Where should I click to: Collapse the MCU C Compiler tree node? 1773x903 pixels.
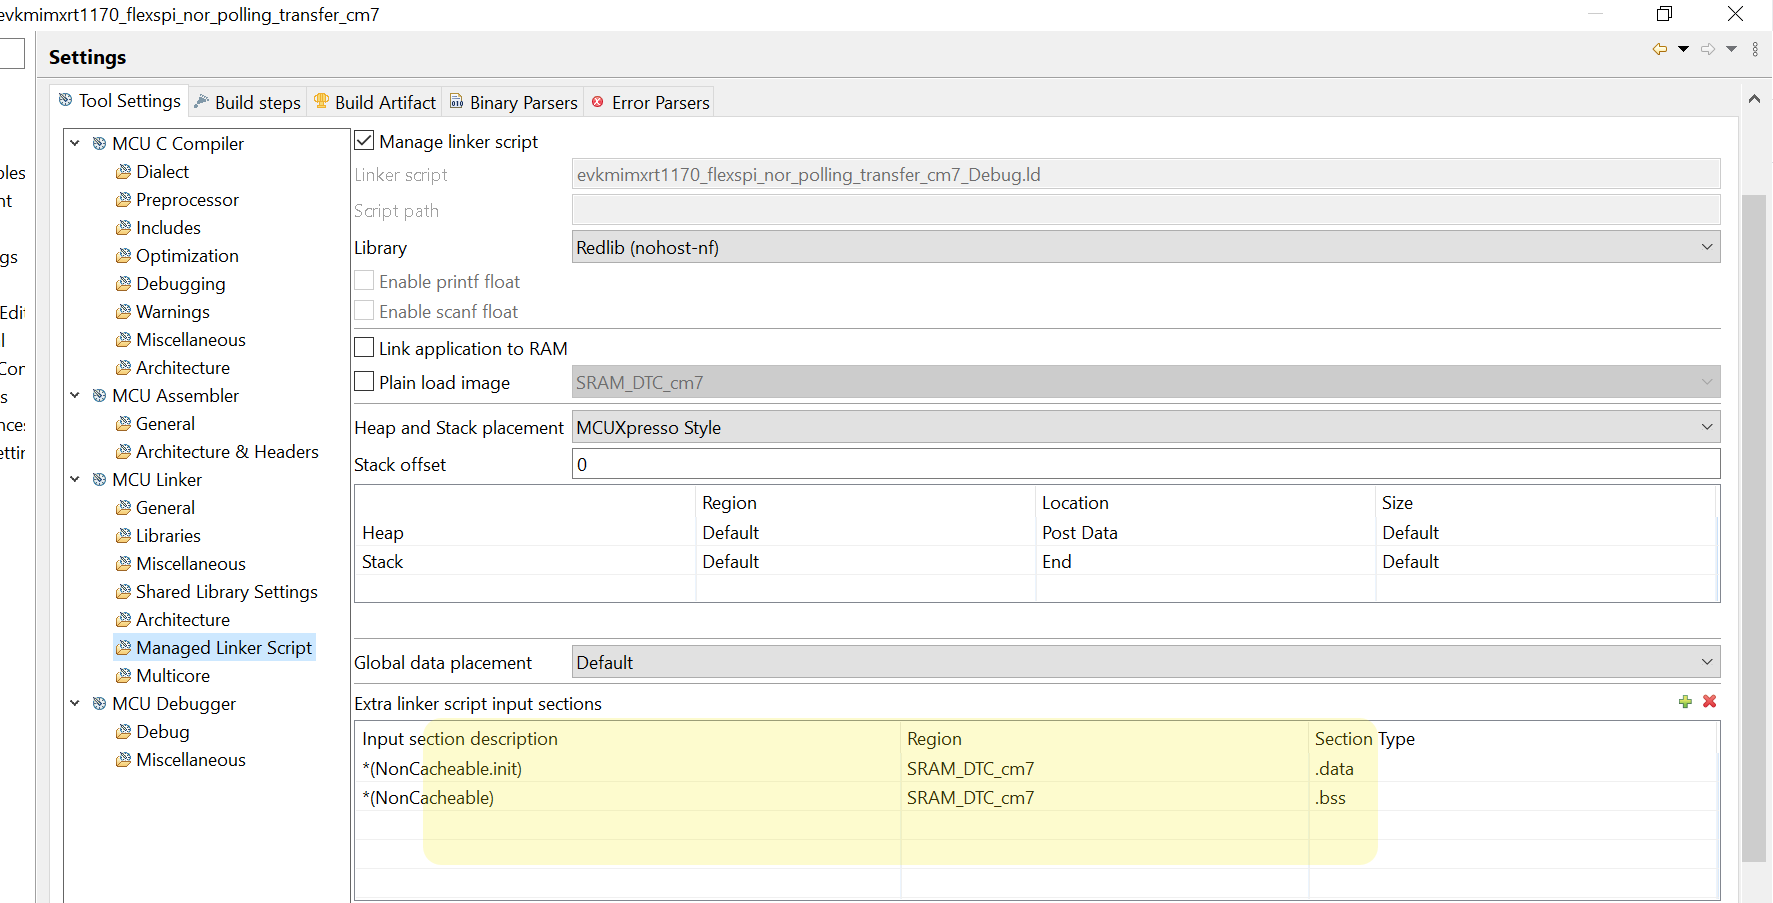coord(75,144)
